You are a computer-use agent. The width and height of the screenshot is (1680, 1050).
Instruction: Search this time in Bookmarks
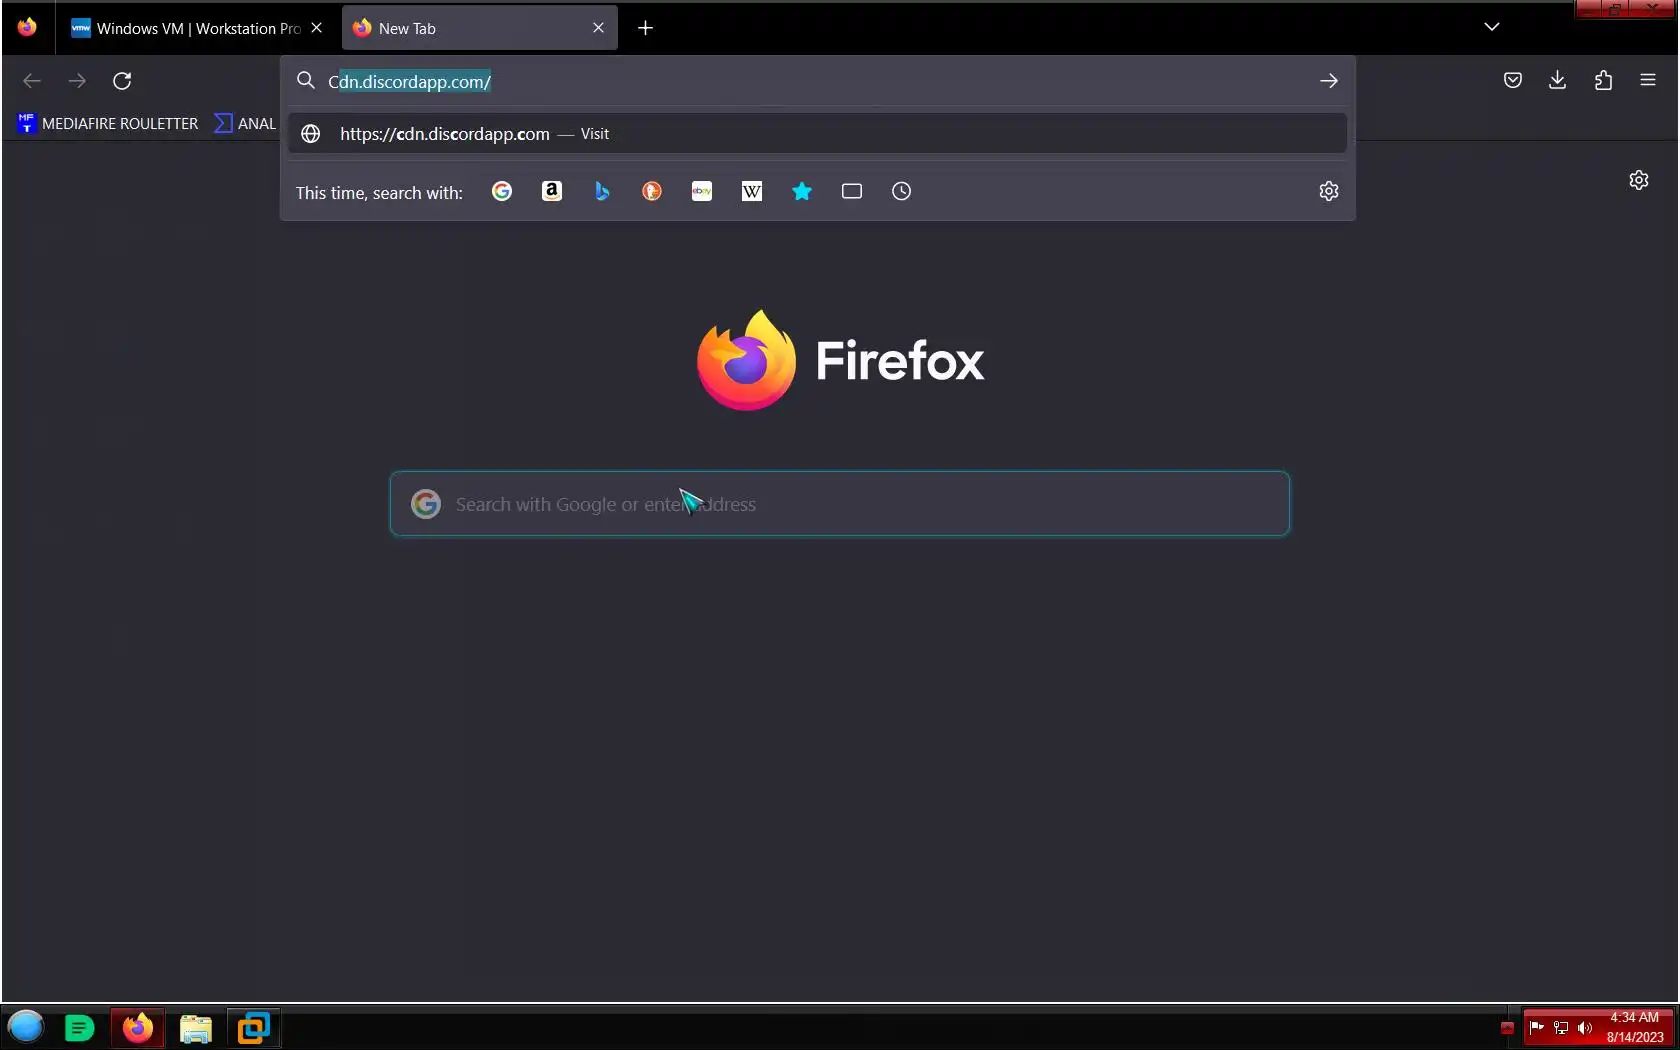point(802,191)
